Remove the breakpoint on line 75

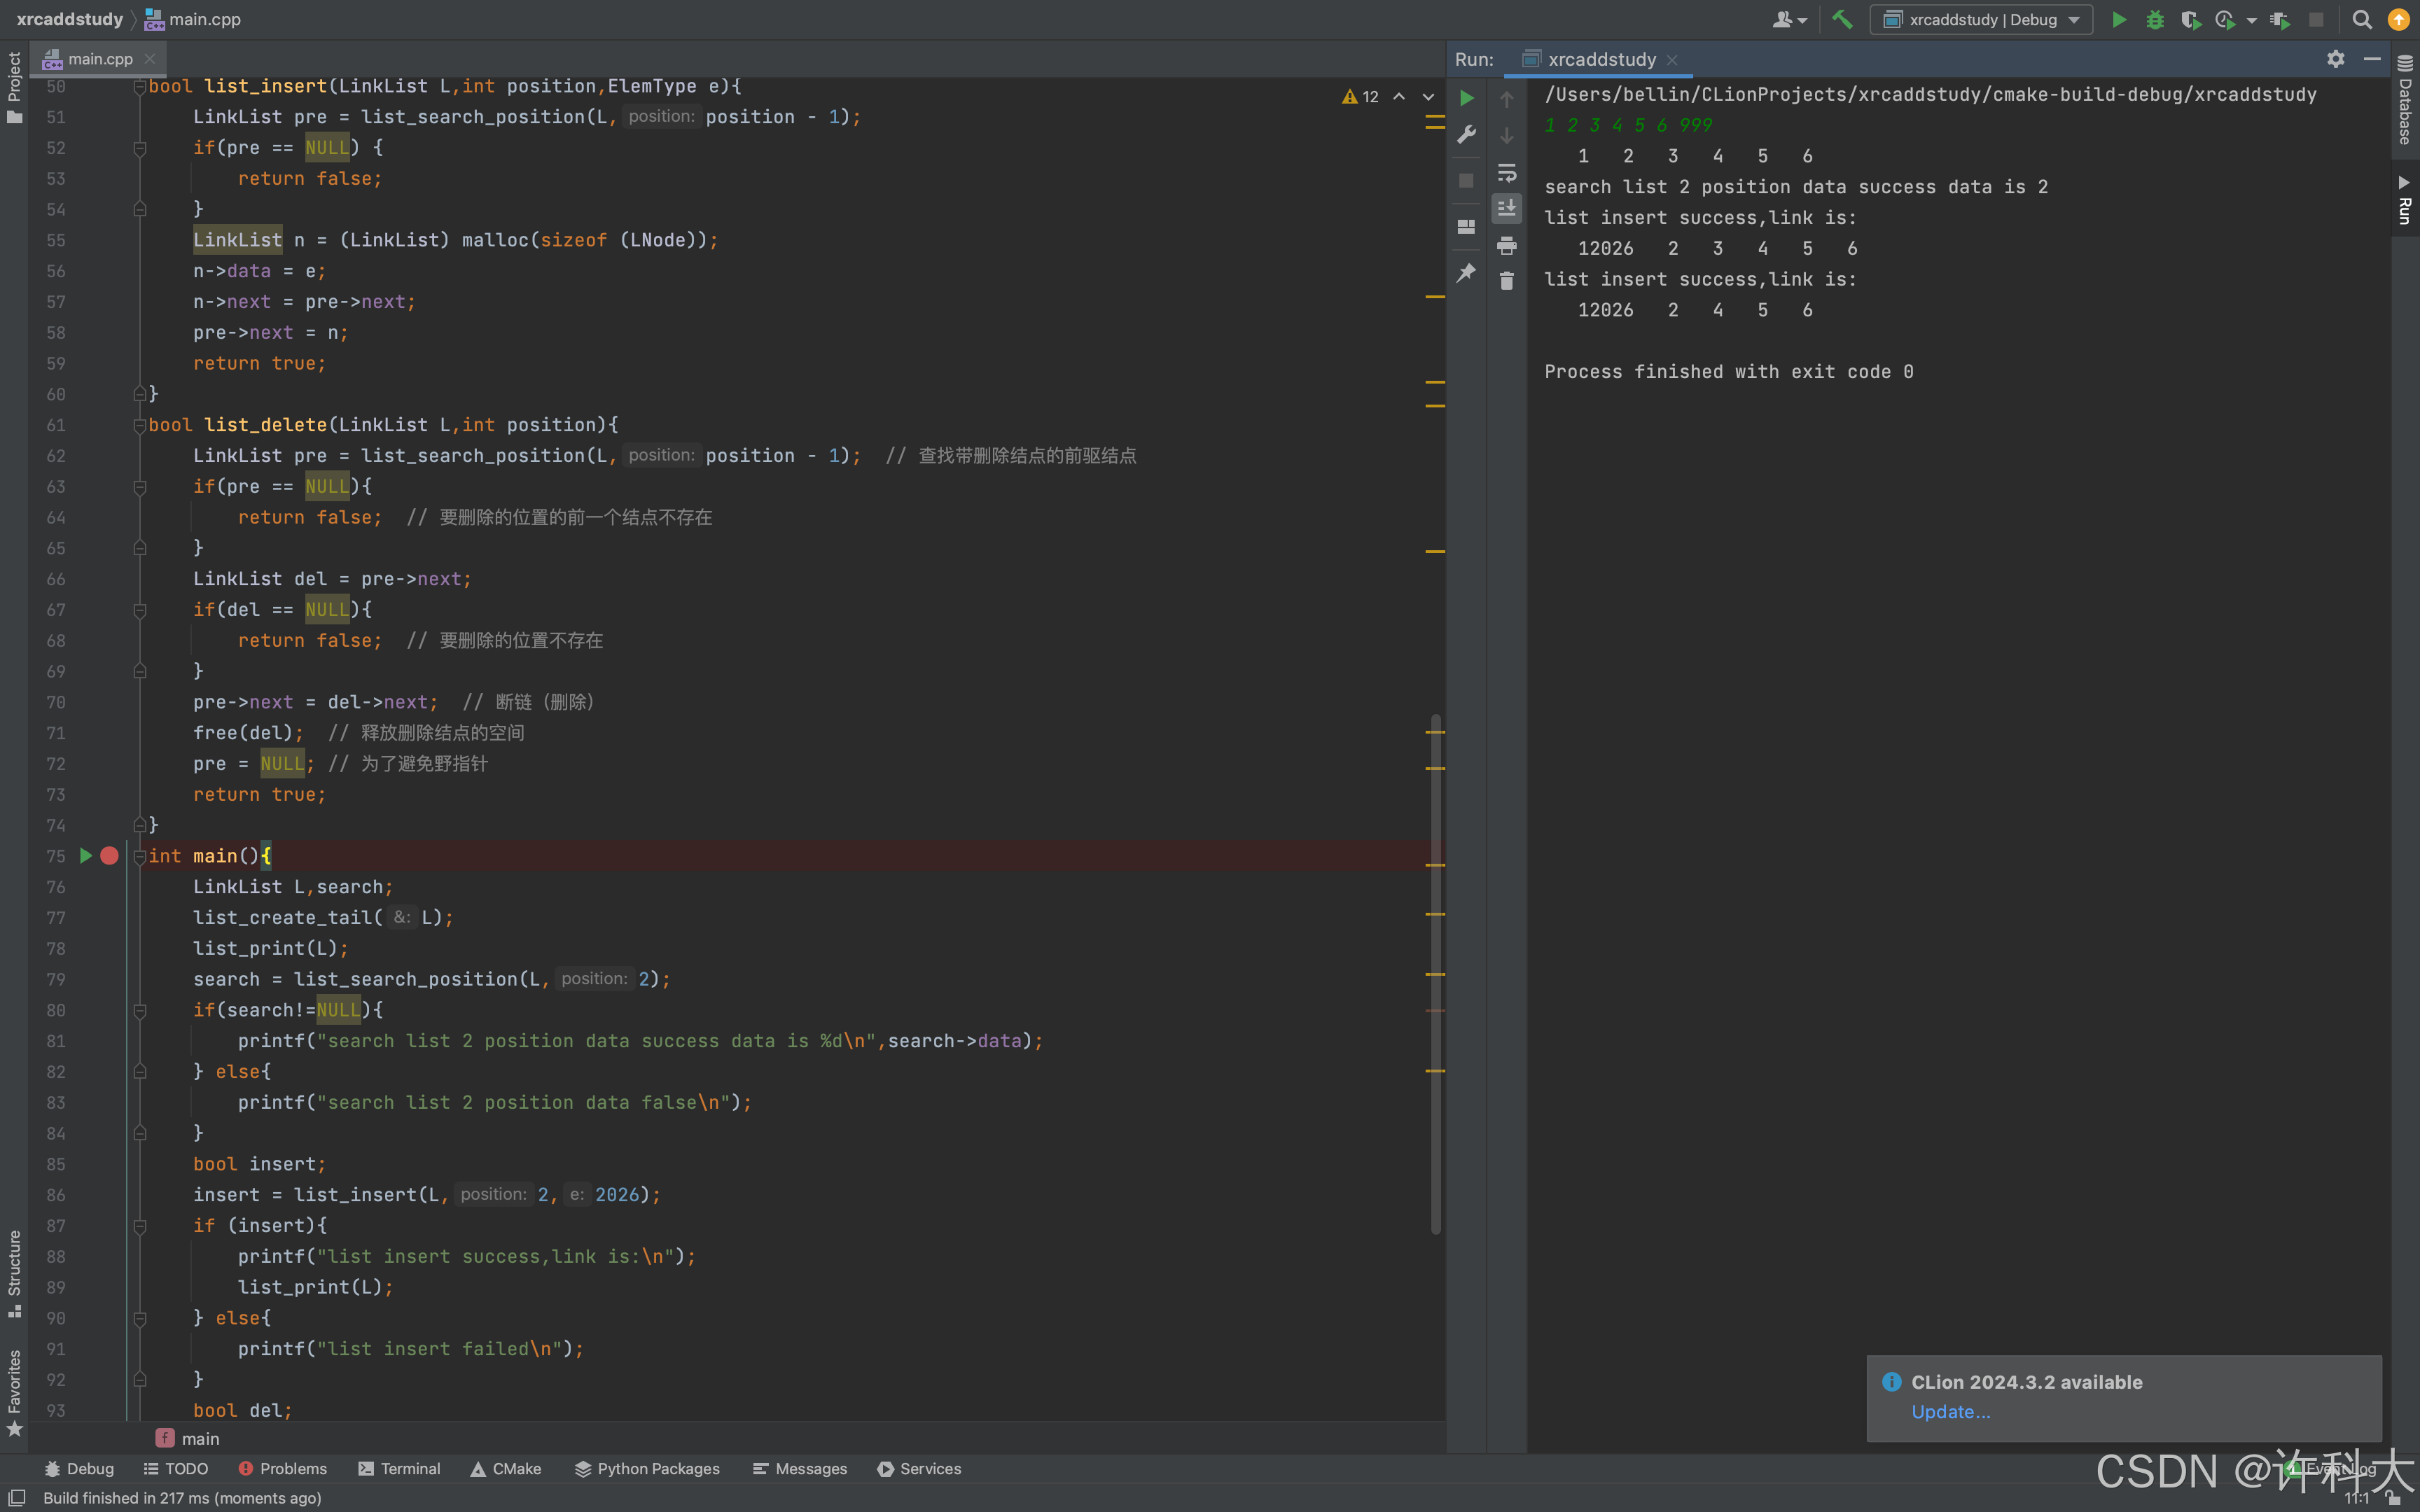pyautogui.click(x=110, y=856)
